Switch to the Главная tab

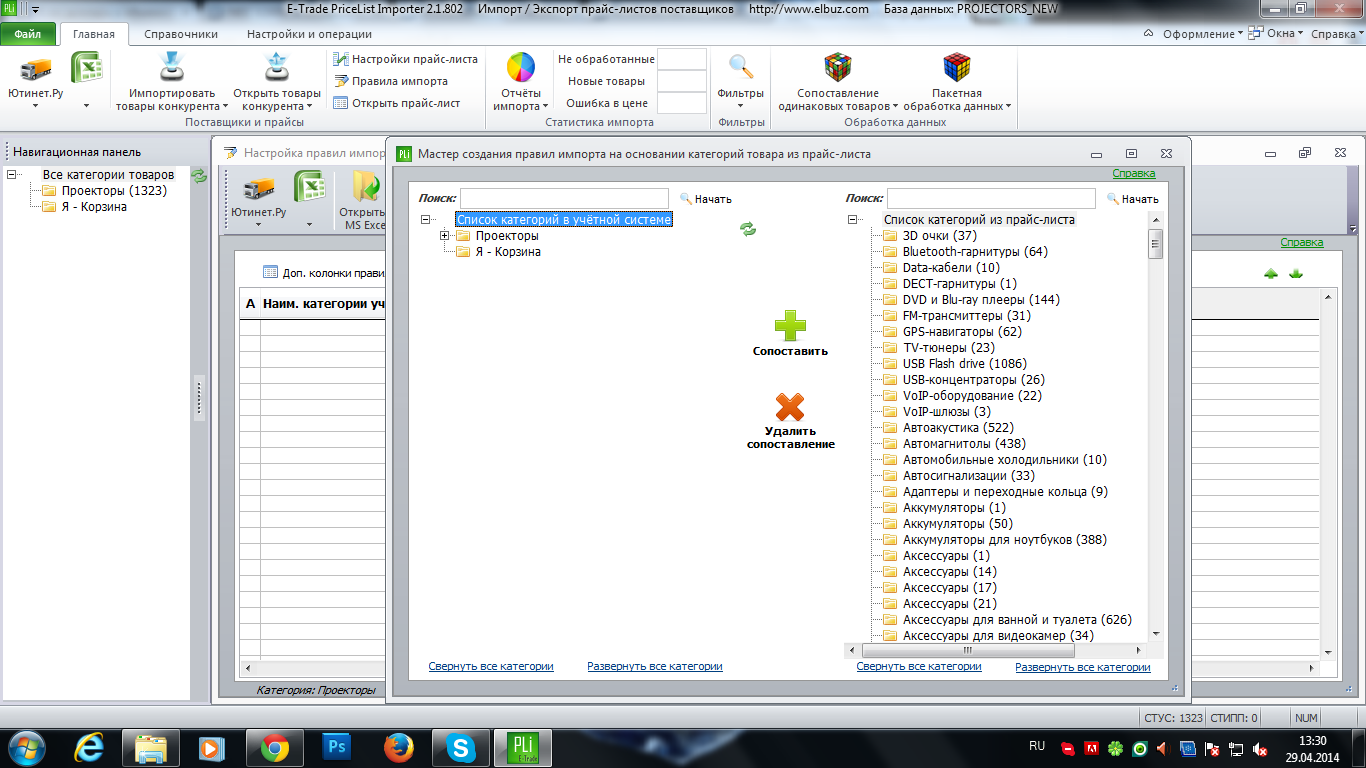[x=94, y=34]
